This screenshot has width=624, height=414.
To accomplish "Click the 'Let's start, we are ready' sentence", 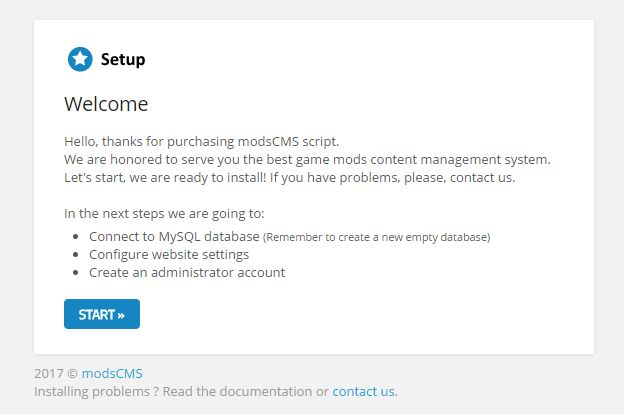I will coord(289,177).
